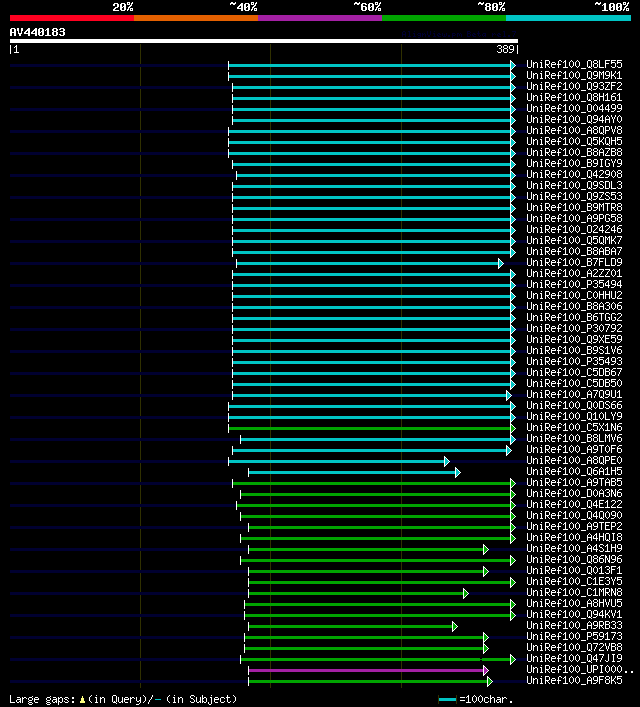
Task: Select label UniRef100_P35493
Action: coord(574,361)
